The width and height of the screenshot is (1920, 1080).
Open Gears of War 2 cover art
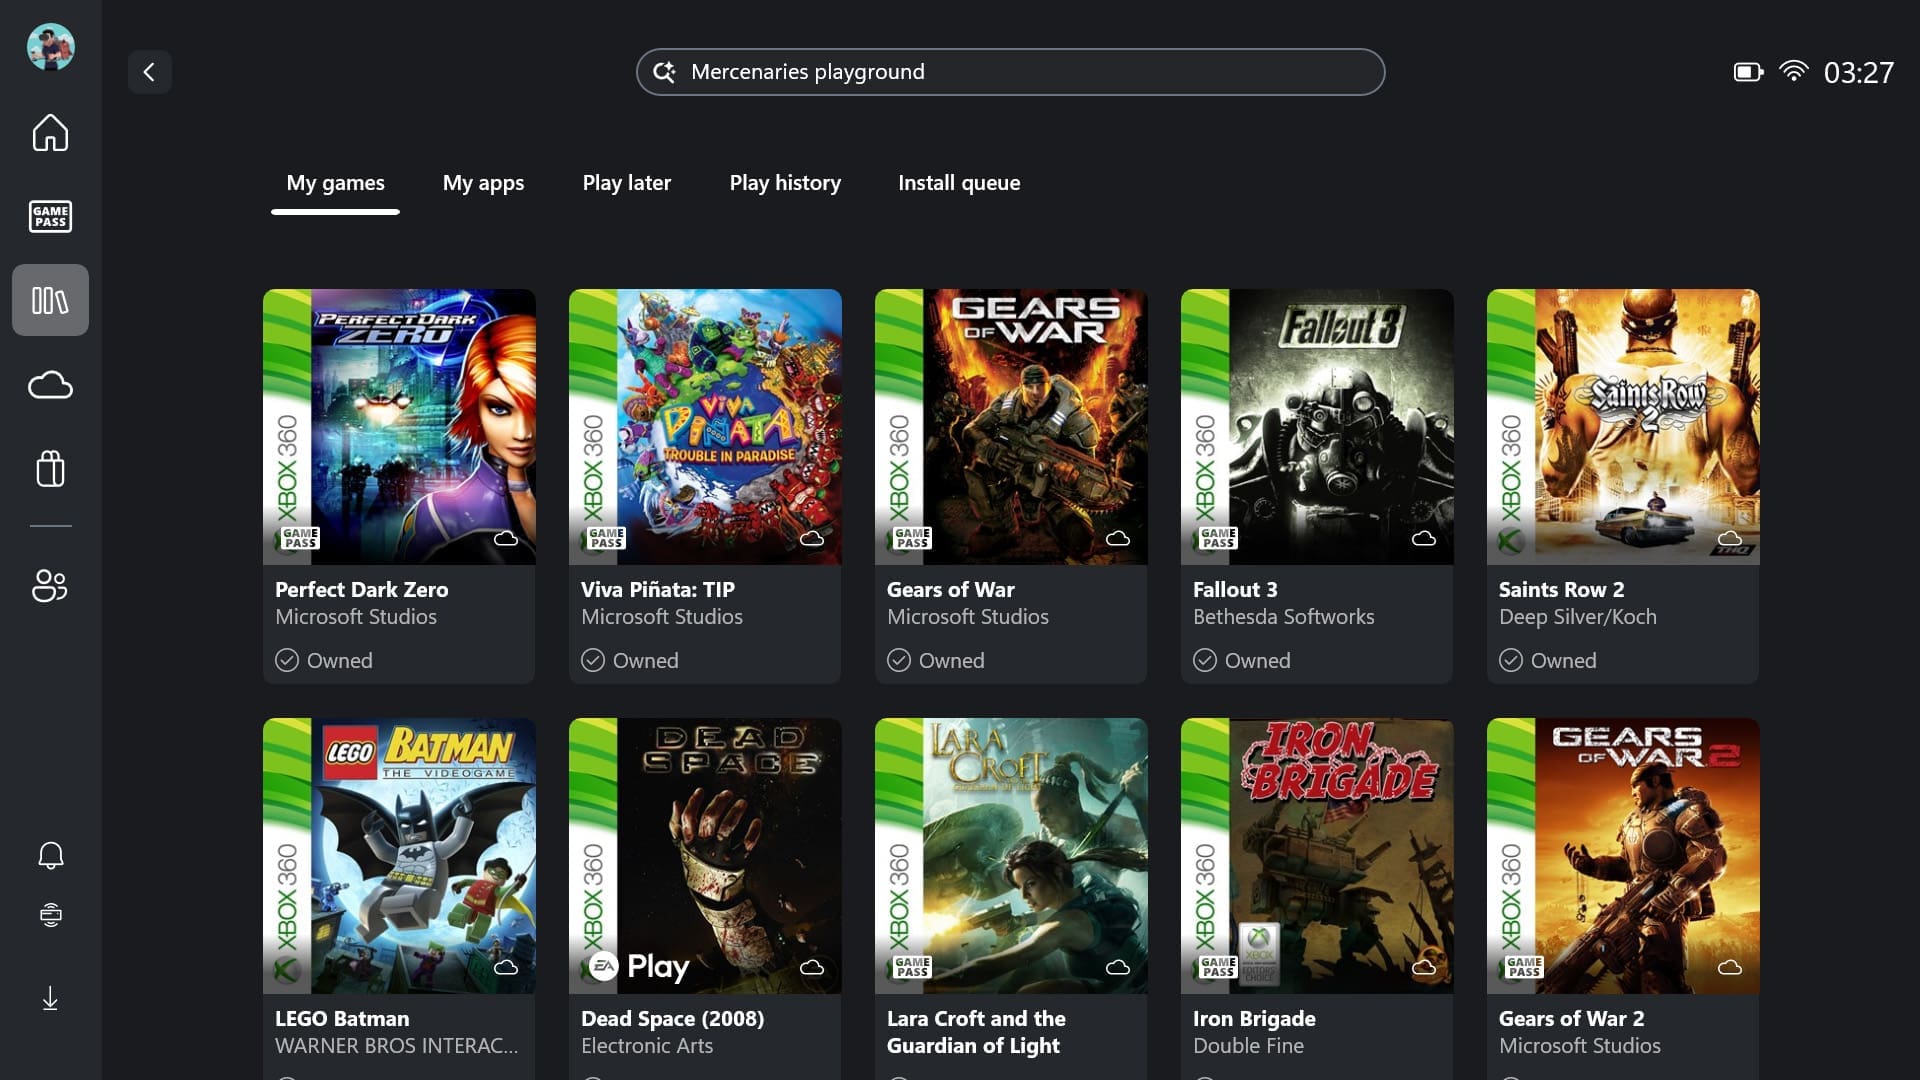1623,856
